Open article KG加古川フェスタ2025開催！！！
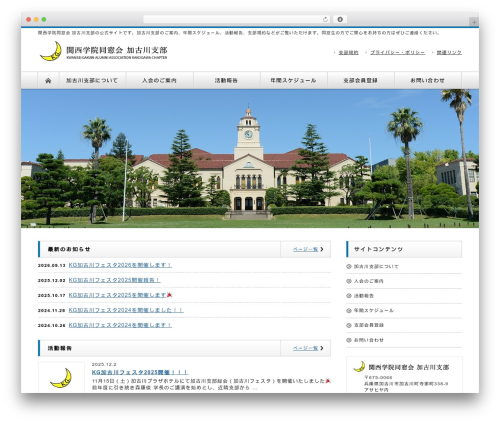 point(140,372)
